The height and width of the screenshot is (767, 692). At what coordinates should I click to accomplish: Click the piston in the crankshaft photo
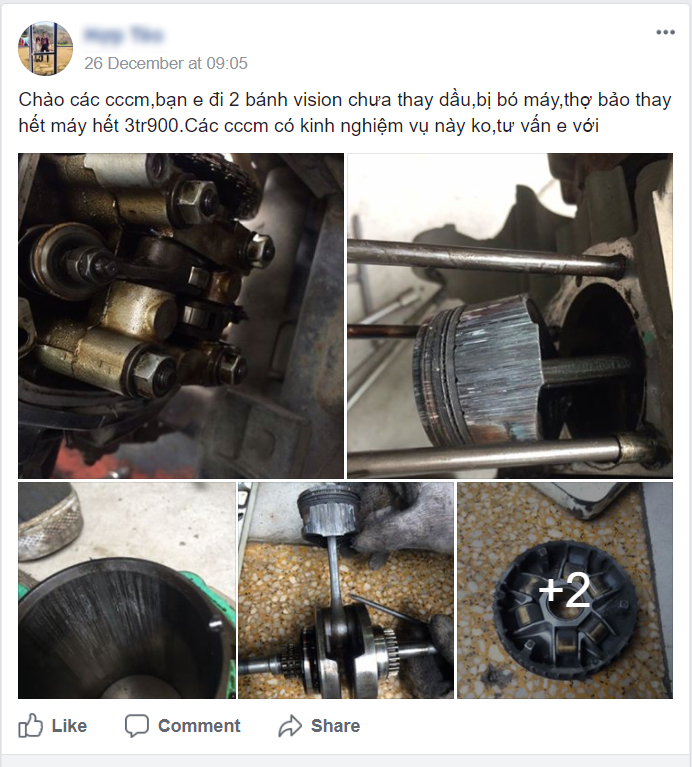(x=325, y=514)
